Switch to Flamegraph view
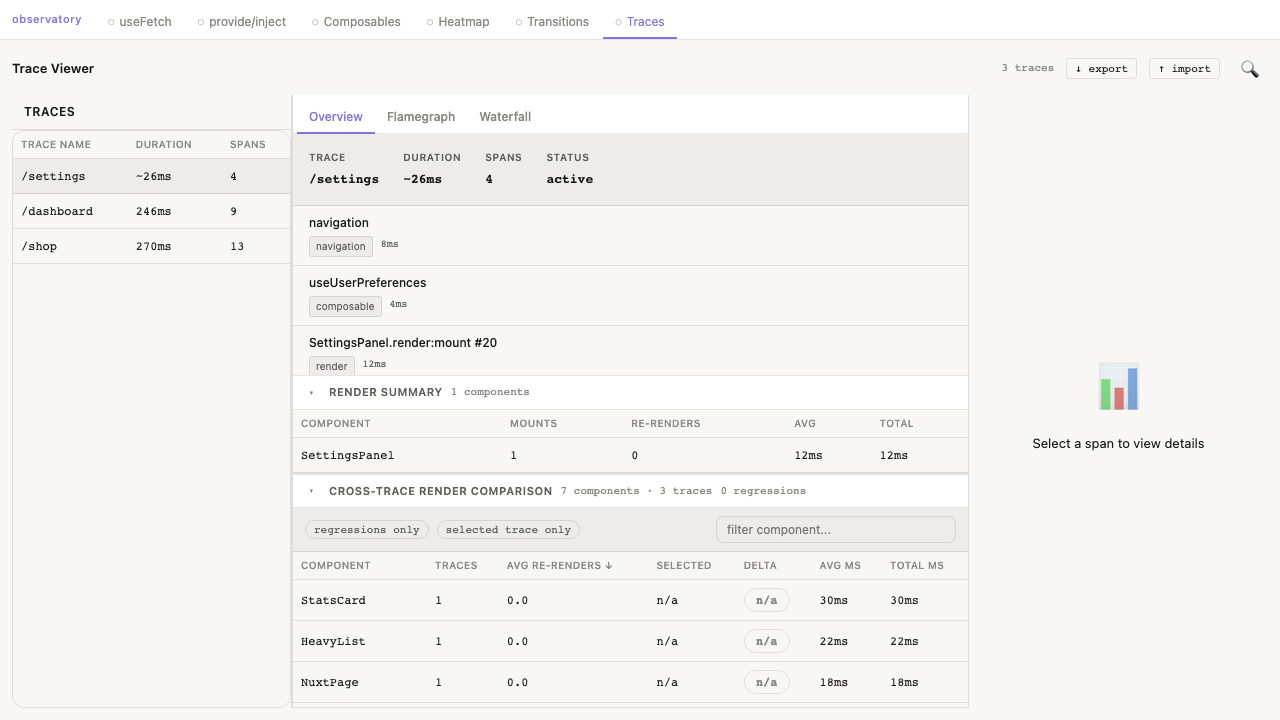The image size is (1280, 720). click(x=421, y=117)
